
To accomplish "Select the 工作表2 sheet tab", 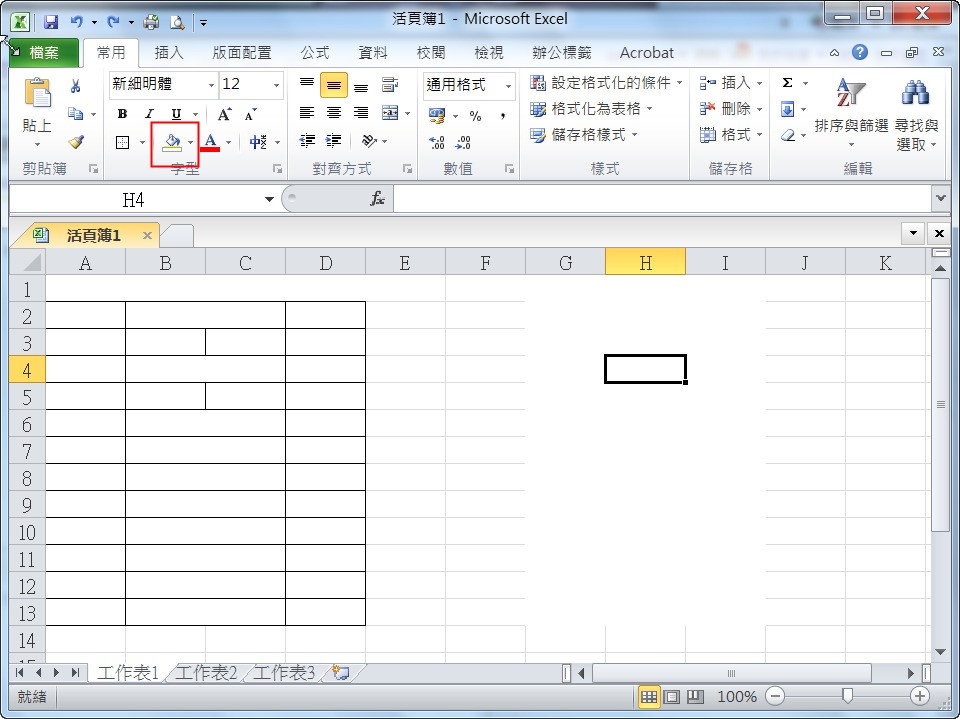I will tap(206, 673).
